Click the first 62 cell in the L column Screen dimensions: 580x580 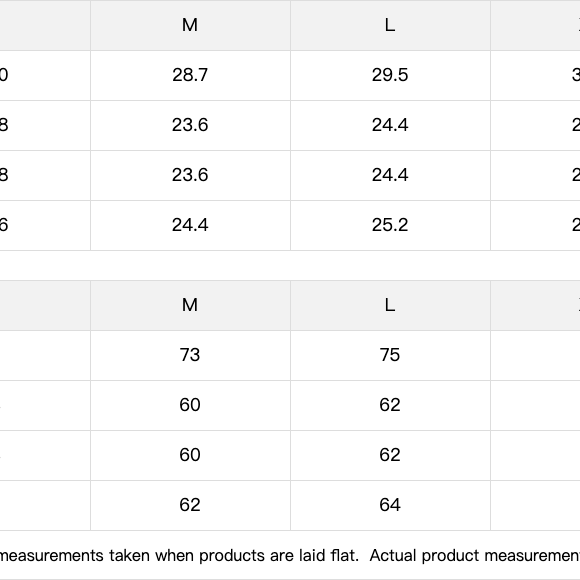click(390, 405)
